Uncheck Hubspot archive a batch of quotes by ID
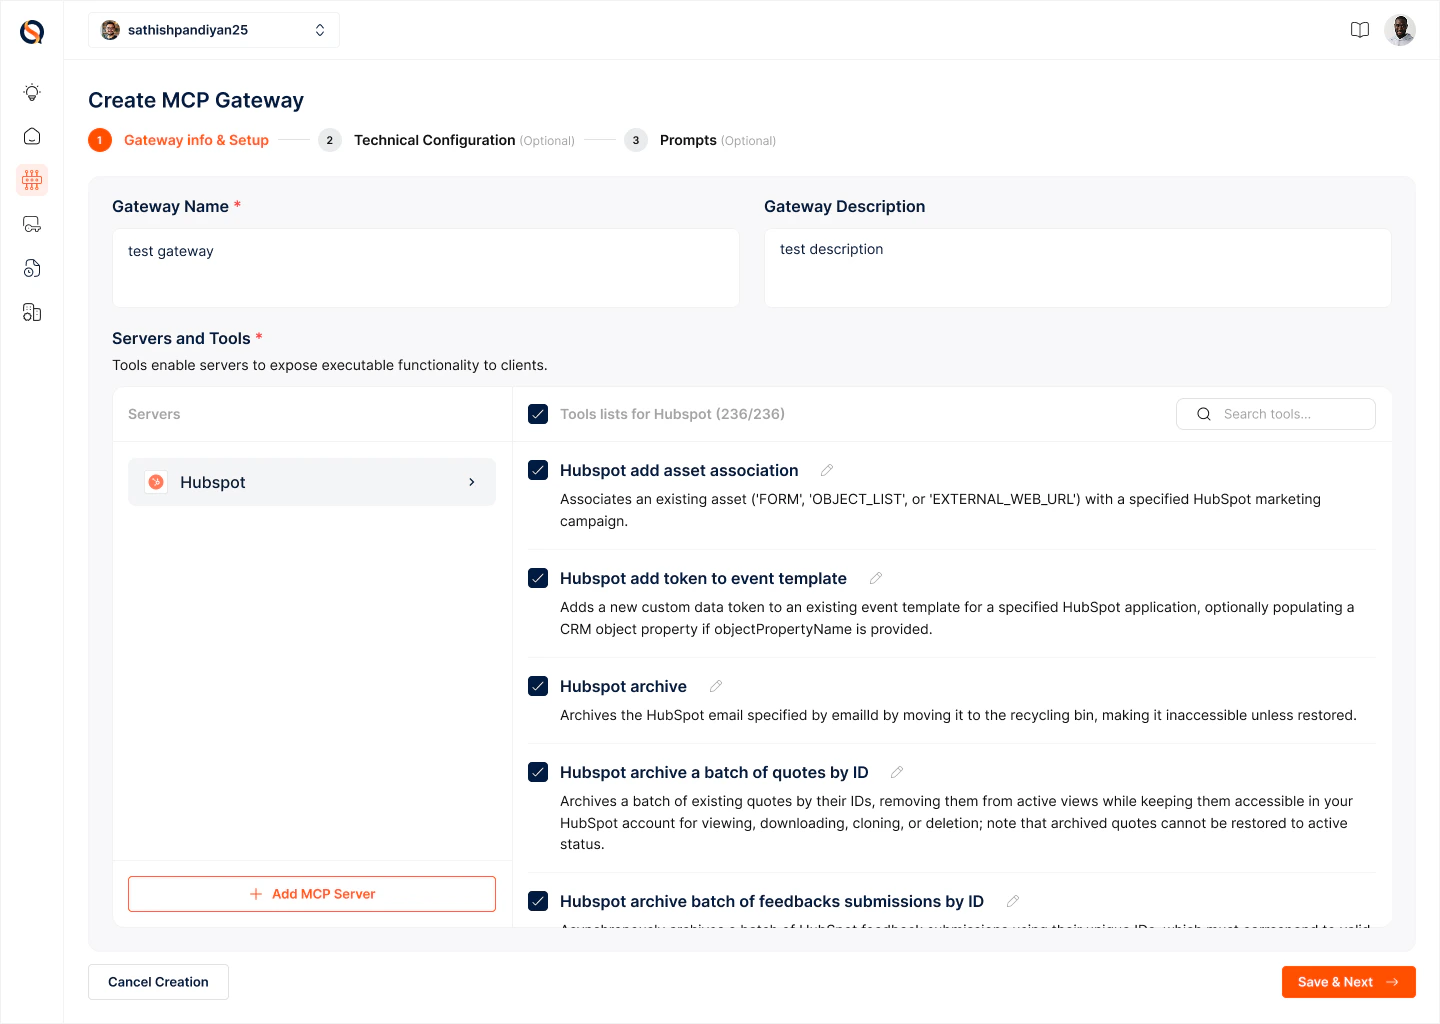The height and width of the screenshot is (1024, 1440). point(538,772)
